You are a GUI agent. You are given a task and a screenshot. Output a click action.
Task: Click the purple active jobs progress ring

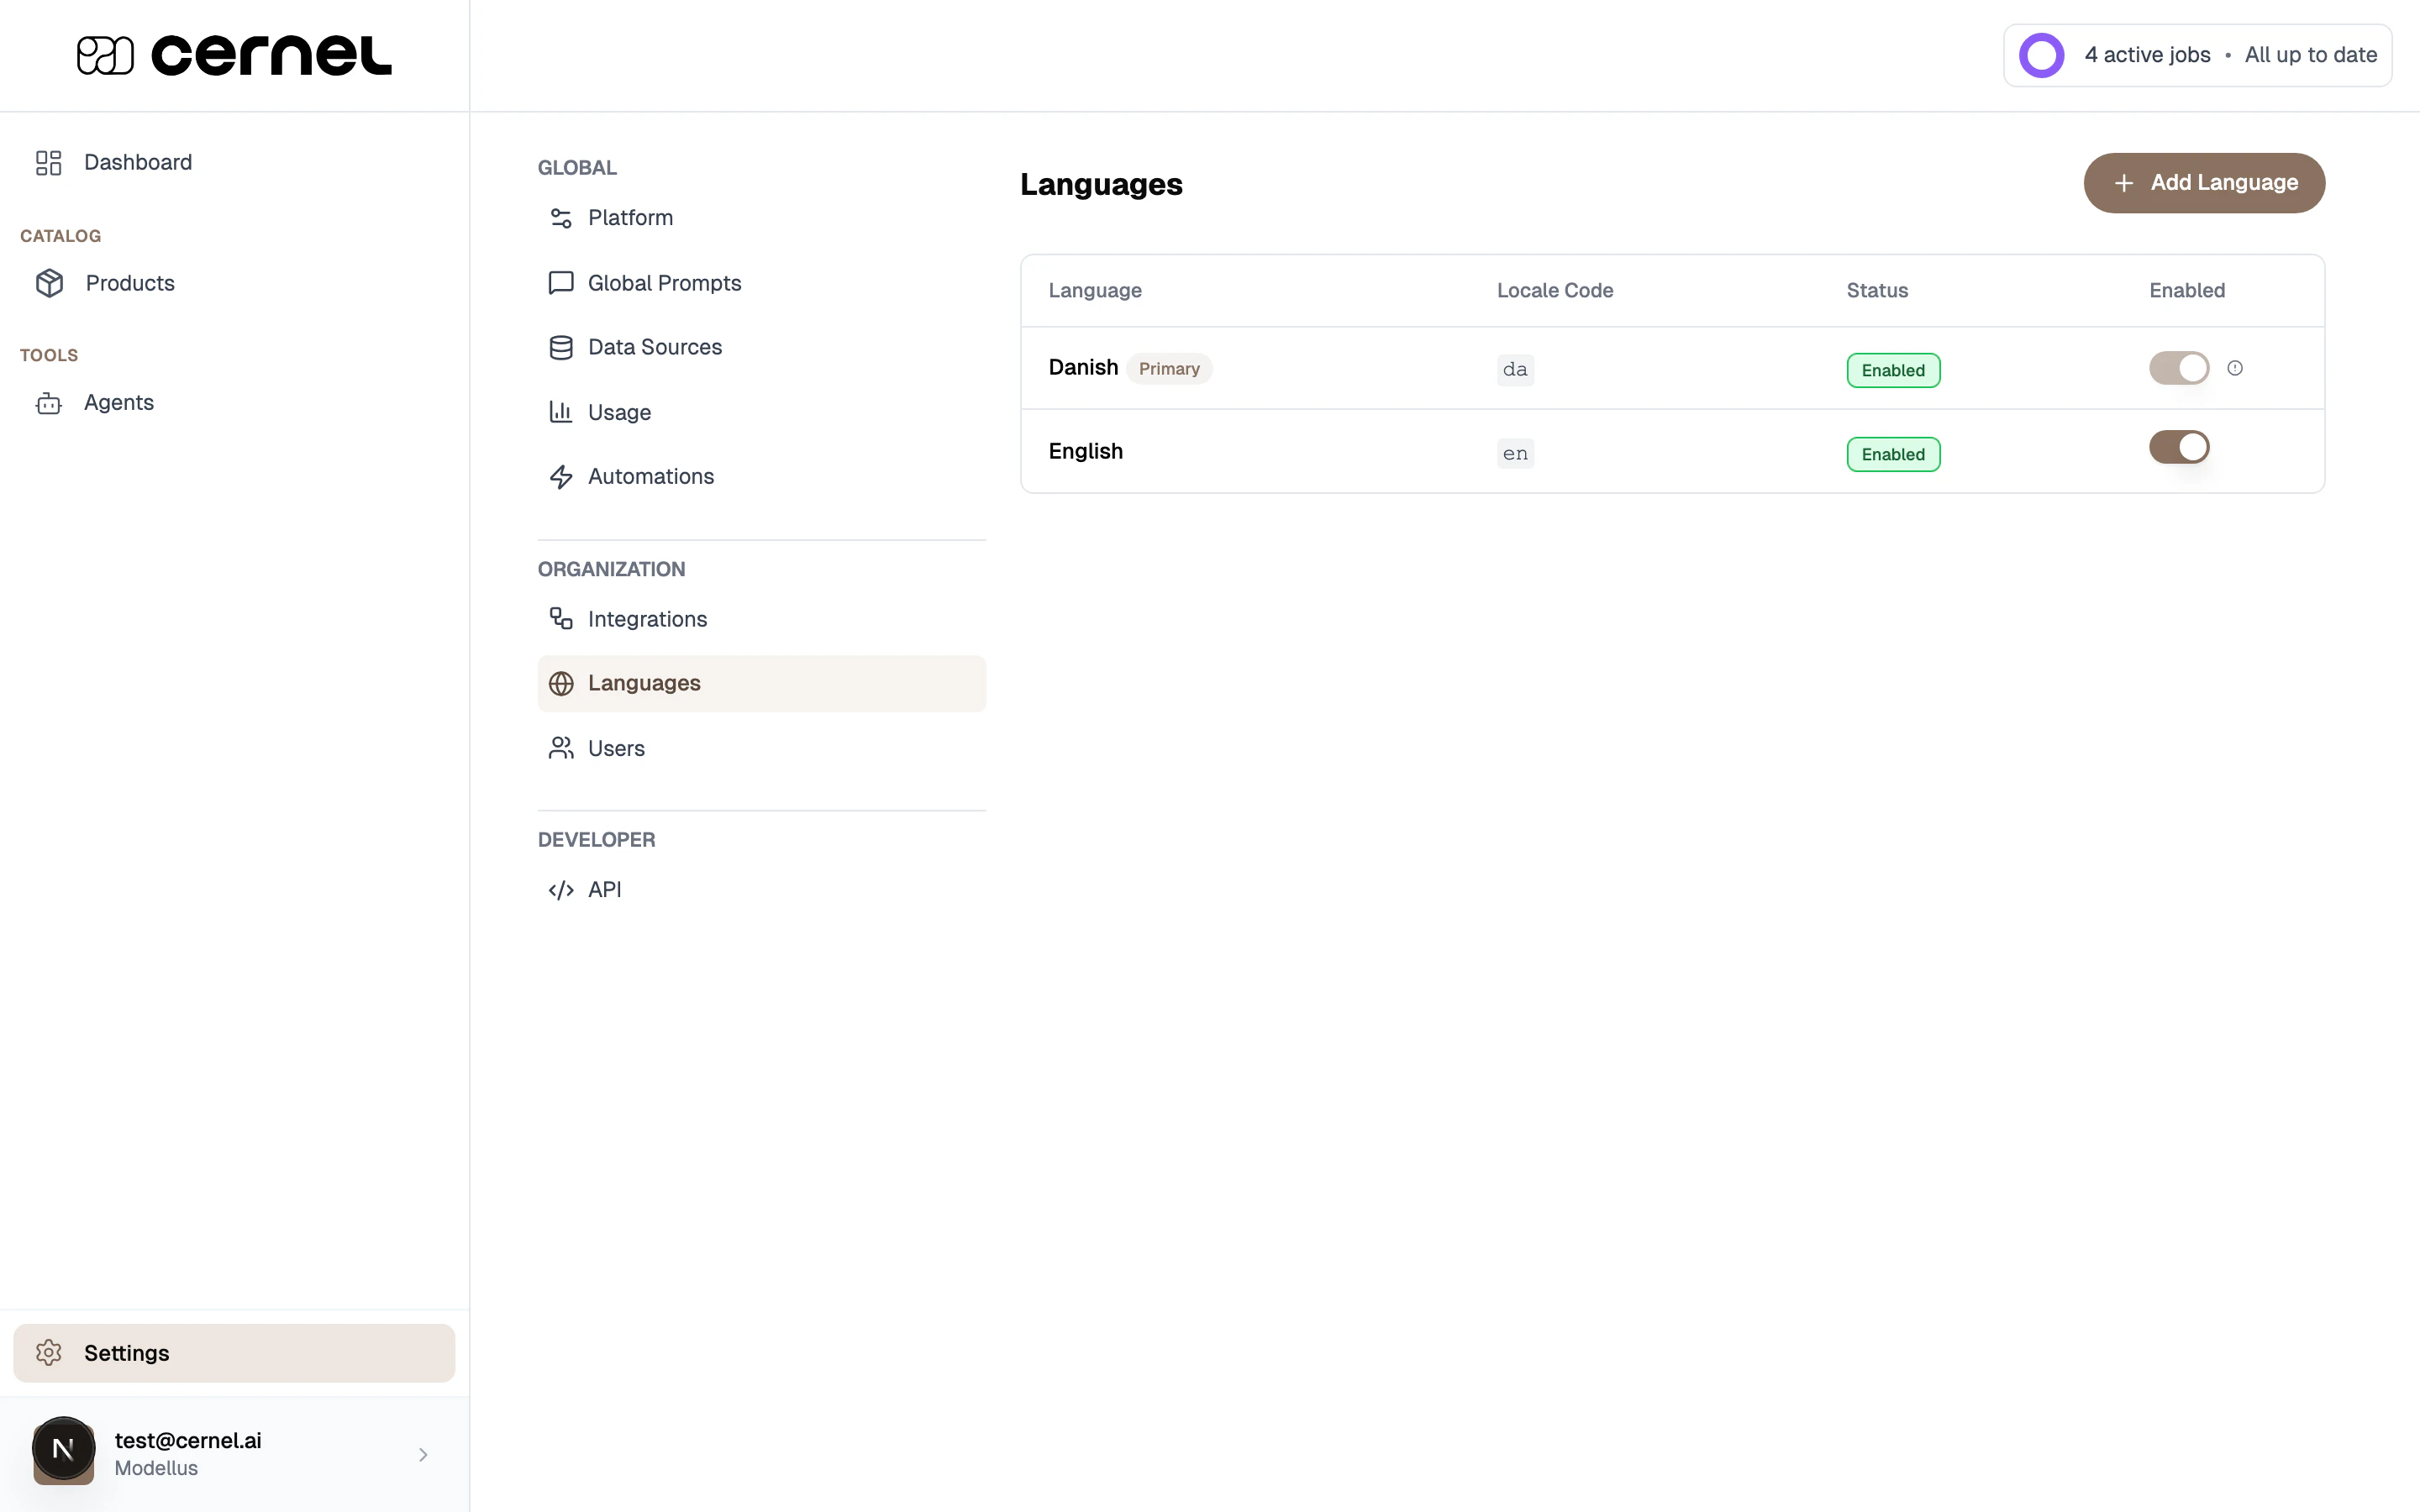tap(2041, 55)
